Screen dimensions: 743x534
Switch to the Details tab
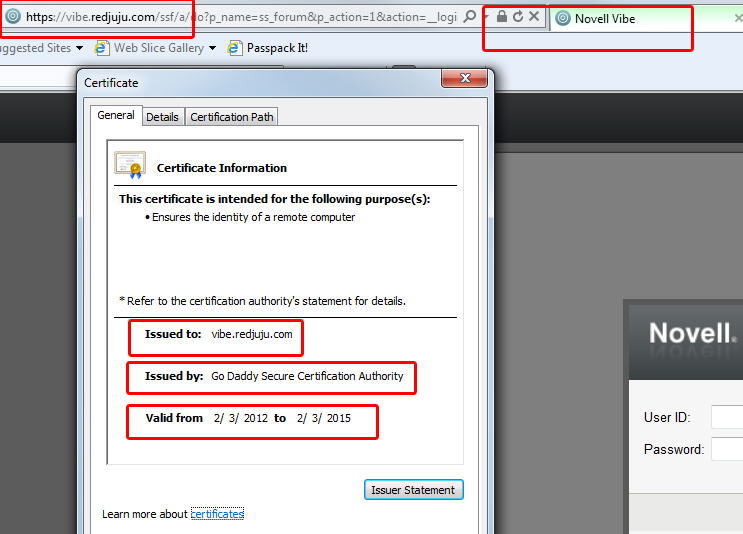point(163,117)
